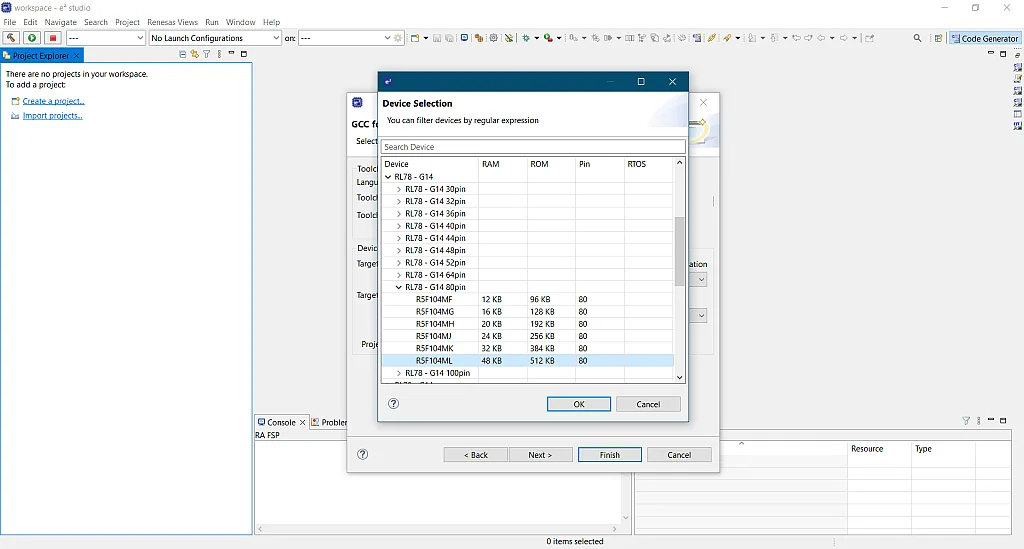The height and width of the screenshot is (549, 1024).
Task: Open the launch mode dropdown showing ---
Action: point(106,38)
